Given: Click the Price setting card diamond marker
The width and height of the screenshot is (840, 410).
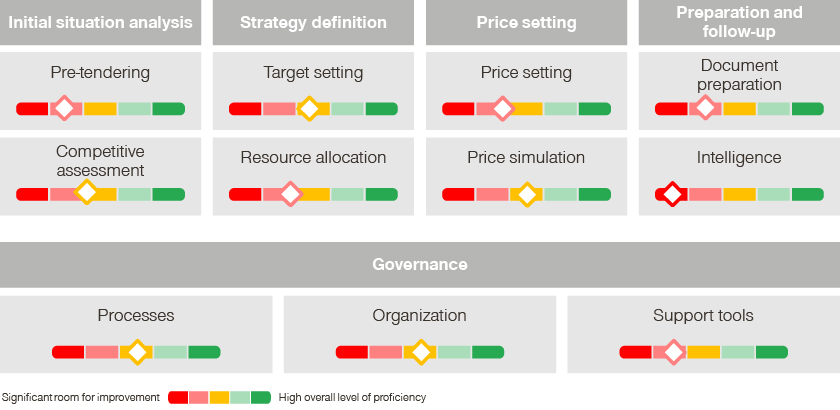Looking at the screenshot, I should coord(502,108).
